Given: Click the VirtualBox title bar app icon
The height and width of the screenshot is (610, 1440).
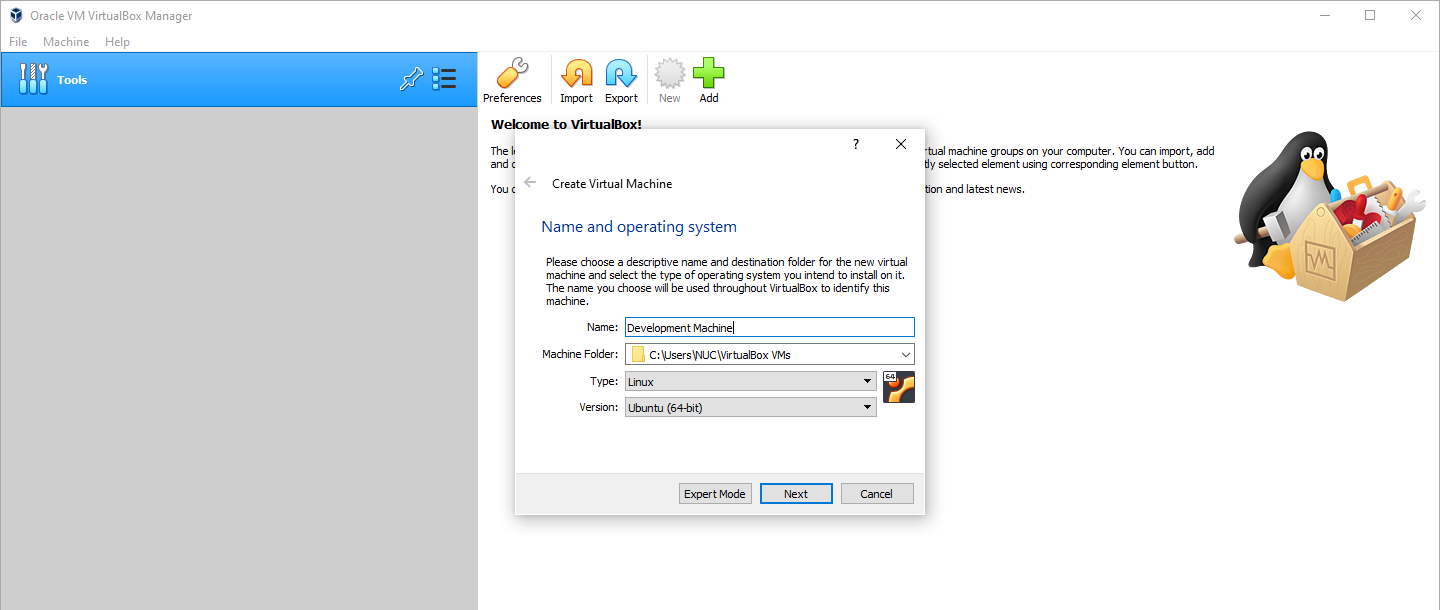Looking at the screenshot, I should [x=16, y=15].
